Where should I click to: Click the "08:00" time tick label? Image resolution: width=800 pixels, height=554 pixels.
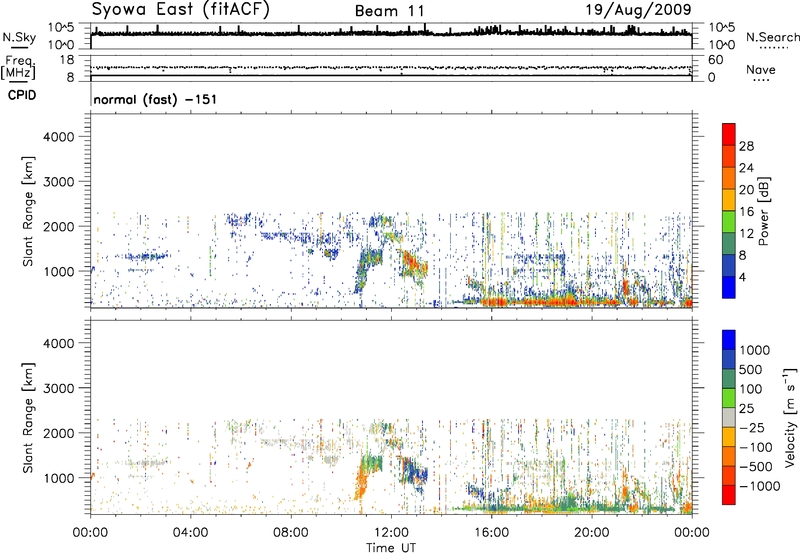click(290, 533)
